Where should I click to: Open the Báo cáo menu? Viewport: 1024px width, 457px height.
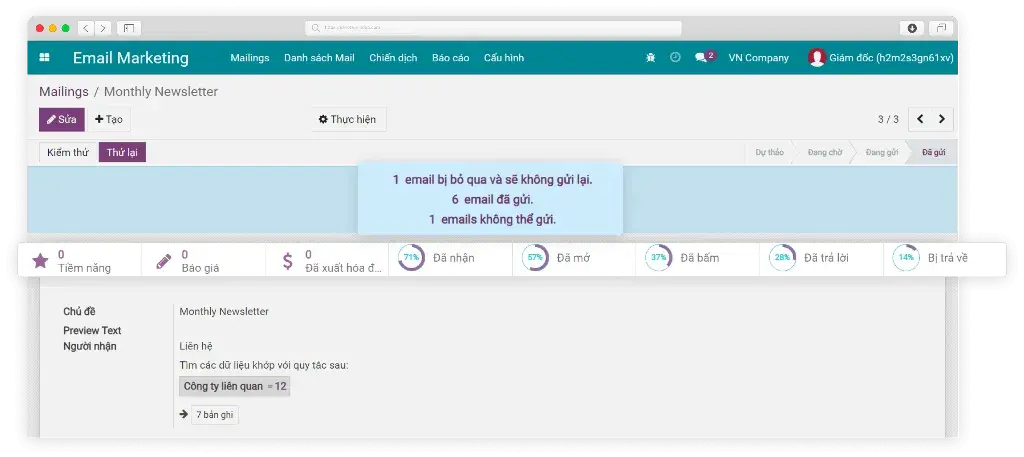tap(450, 58)
